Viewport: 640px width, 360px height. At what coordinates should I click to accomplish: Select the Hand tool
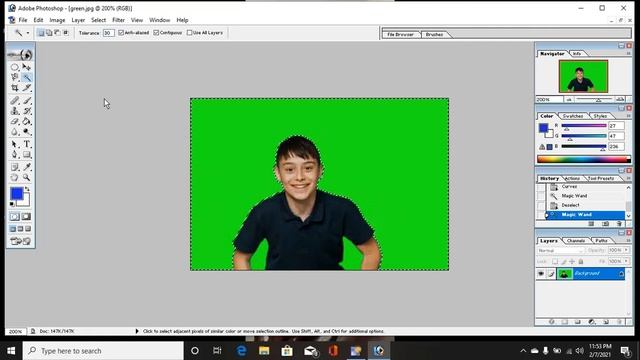pyautogui.click(x=15, y=178)
